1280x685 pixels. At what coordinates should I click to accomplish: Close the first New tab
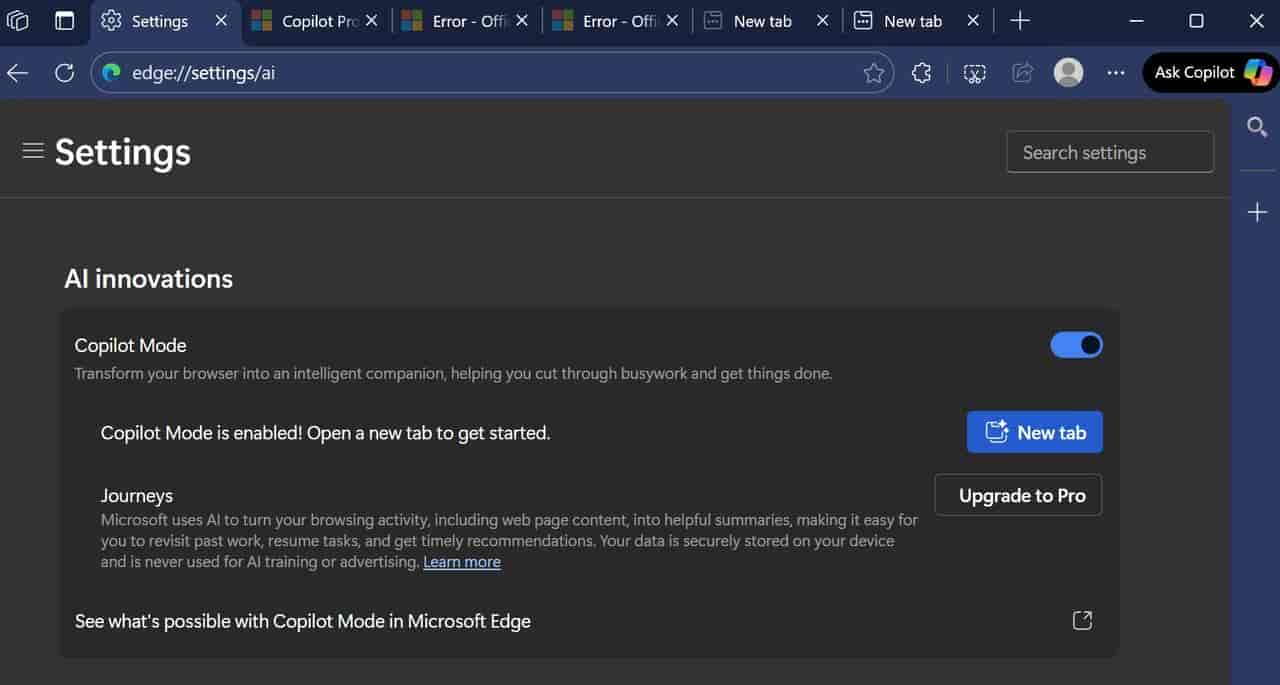[823, 21]
